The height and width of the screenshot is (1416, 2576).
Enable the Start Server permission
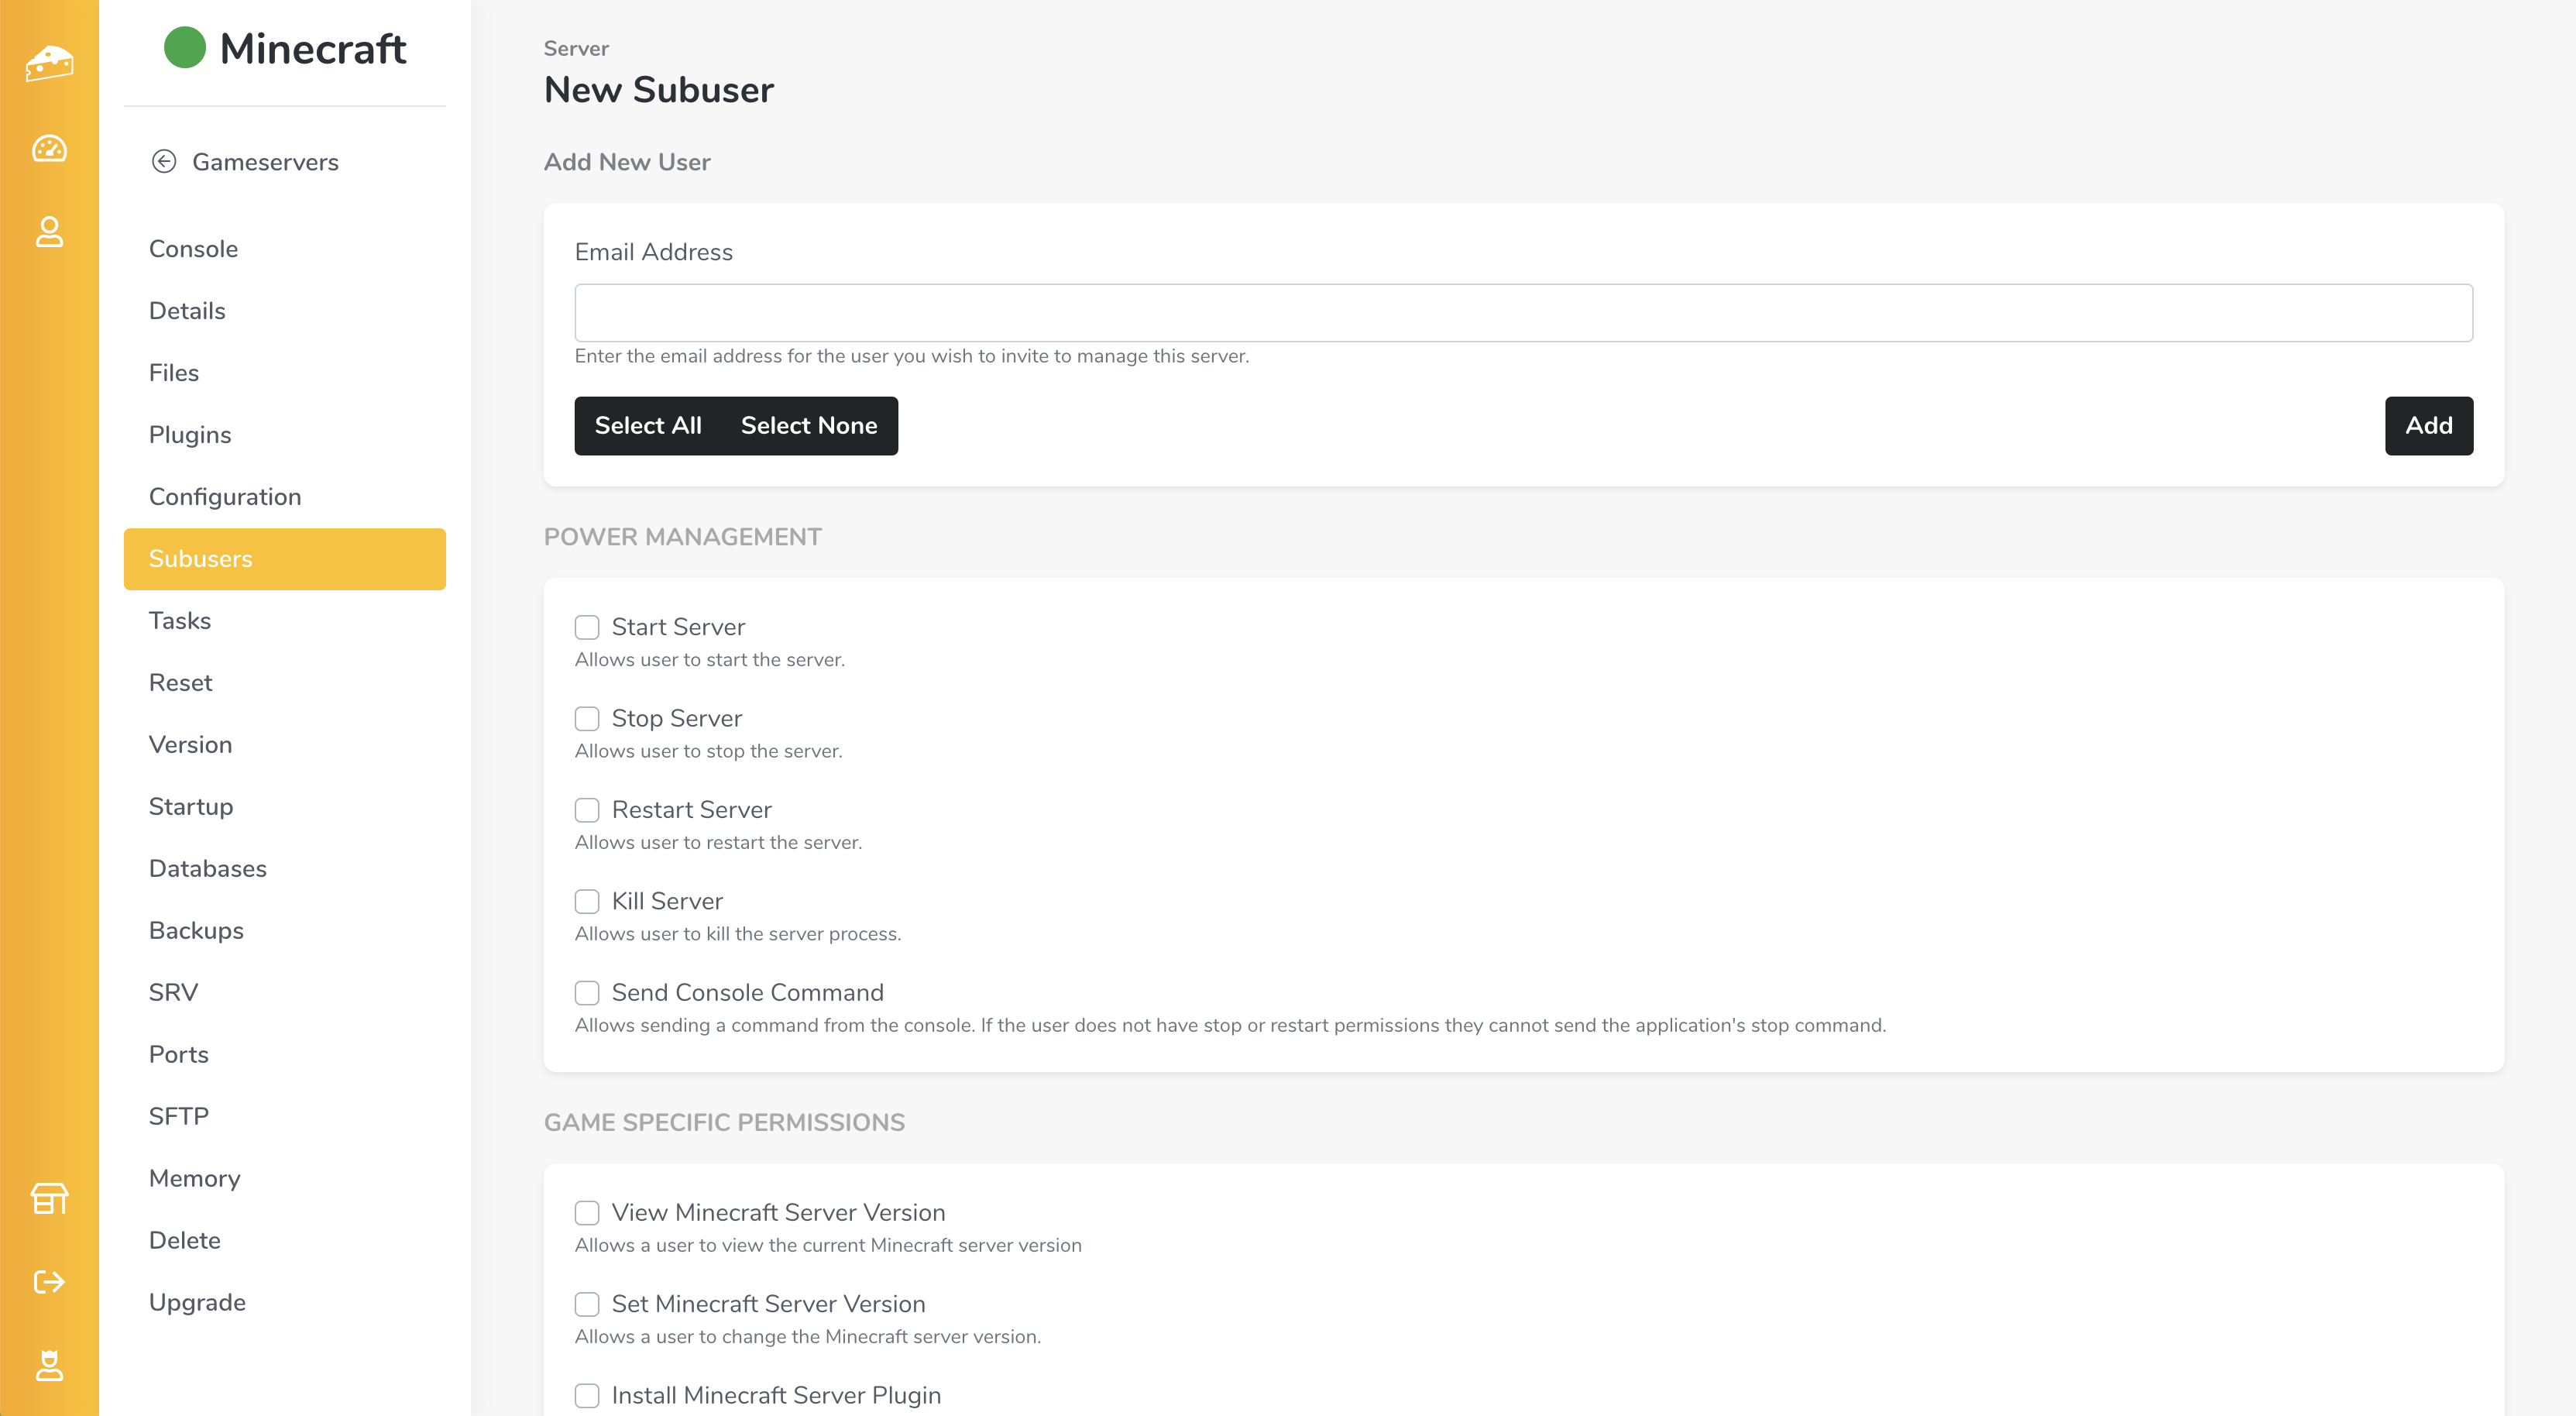pyautogui.click(x=587, y=627)
